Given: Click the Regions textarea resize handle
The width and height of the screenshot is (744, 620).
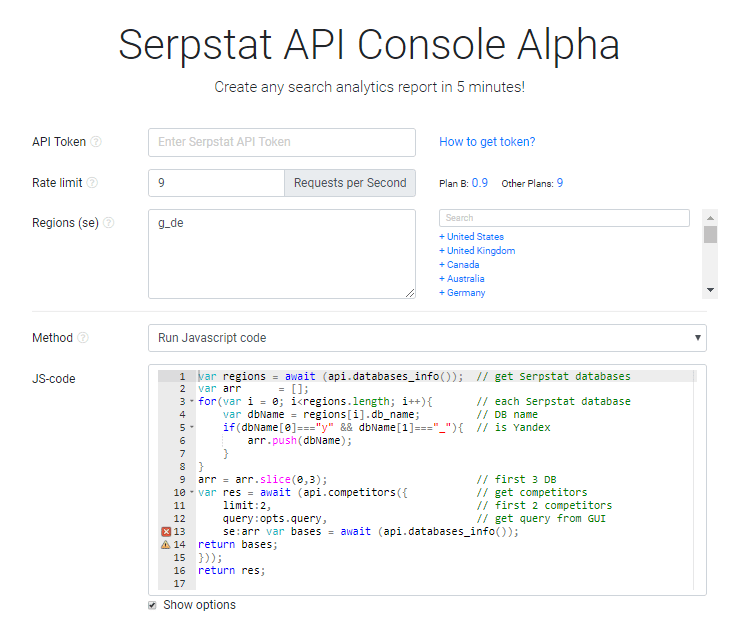Looking at the screenshot, I should (410, 293).
